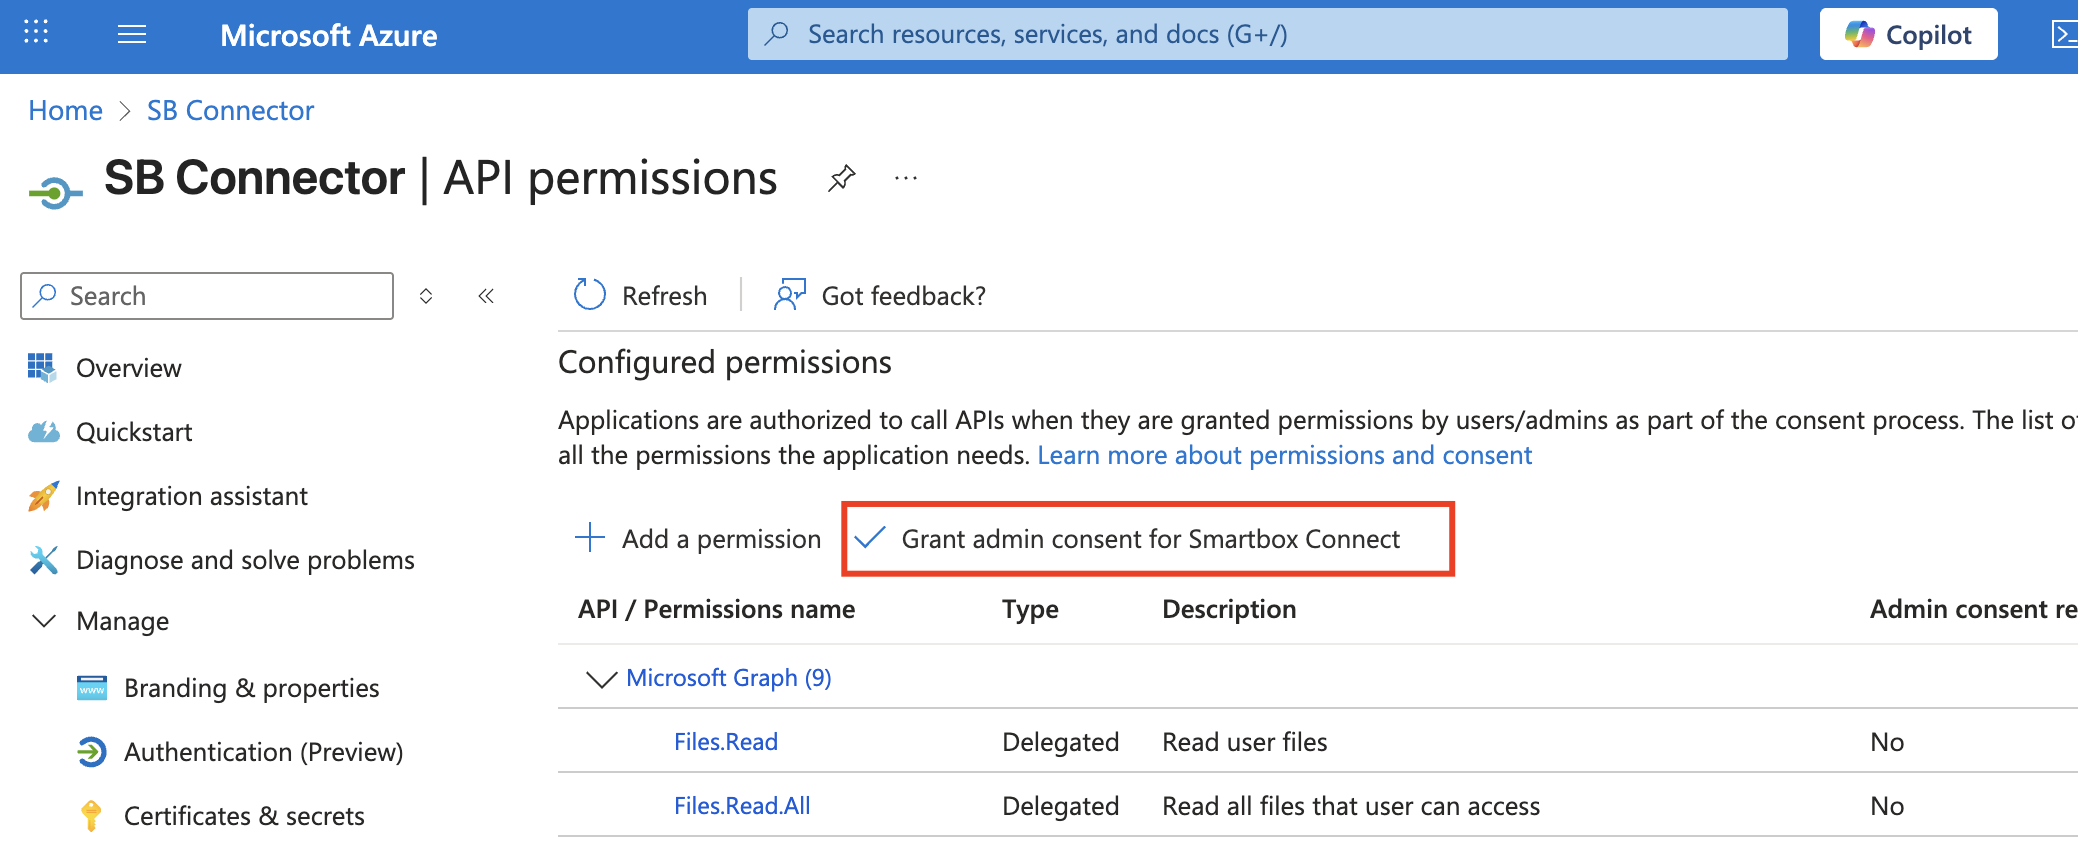The image size is (2078, 858).
Task: Click the checkmark icon for Grant admin consent
Action: point(869,538)
